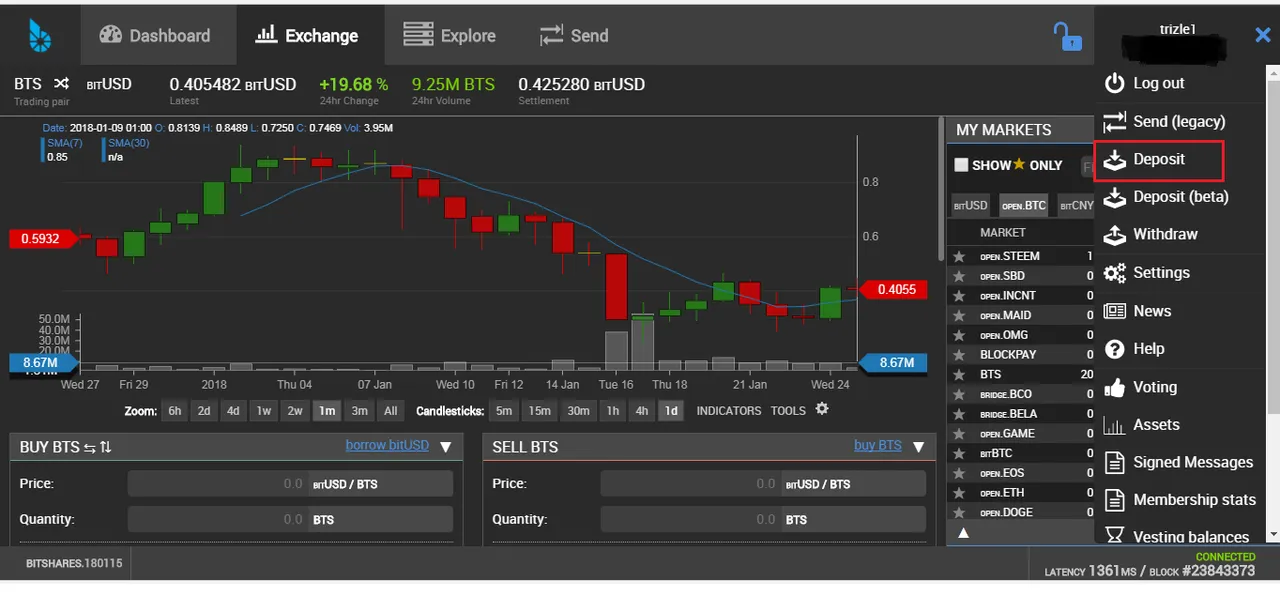The image size is (1280, 613).
Task: Select the bitUSD markets tab
Action: coord(970,205)
